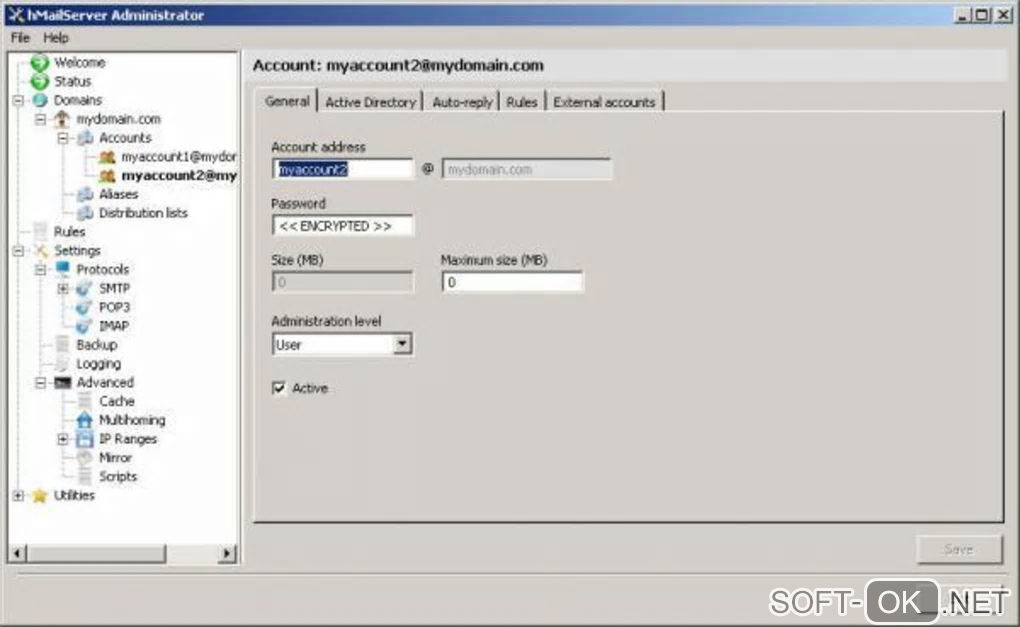This screenshot has height=627, width=1020.
Task: Open the IP Ranges icon
Action: point(84,439)
